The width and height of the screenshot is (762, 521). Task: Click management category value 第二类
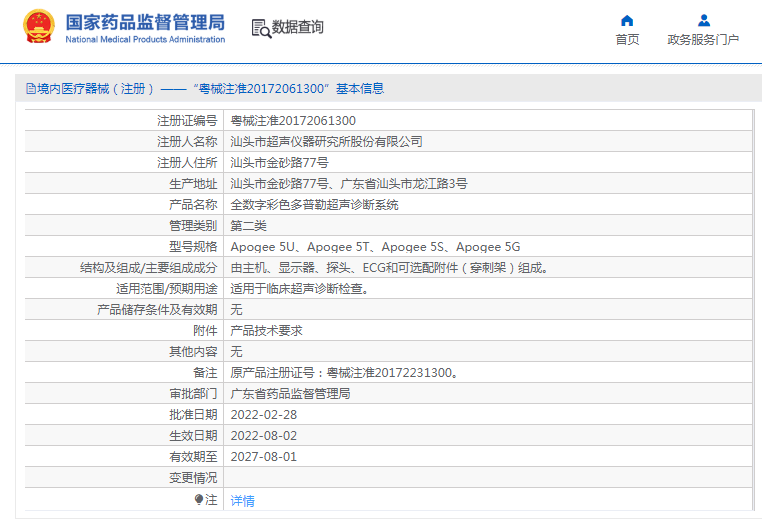click(248, 226)
